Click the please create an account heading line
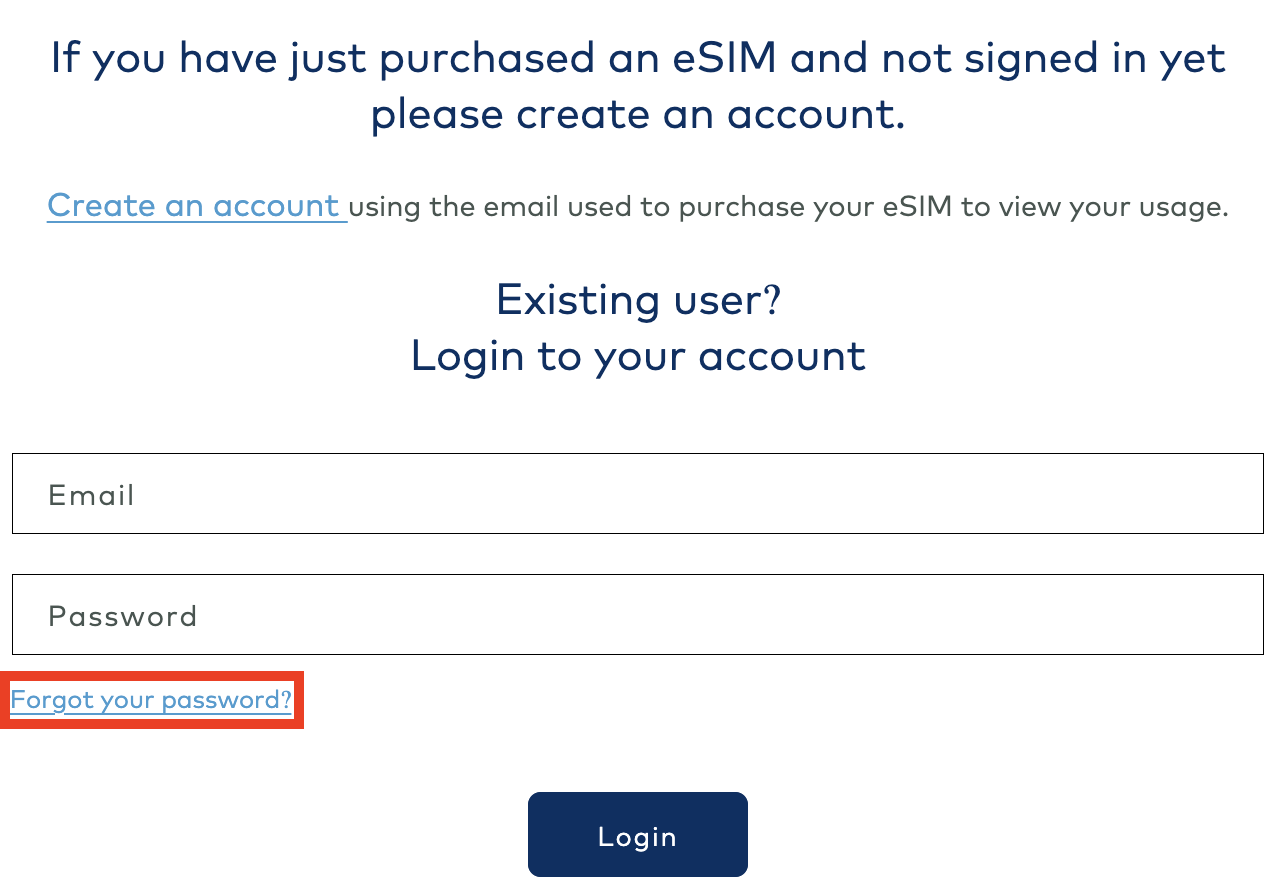Image resolution: width=1284 pixels, height=894 pixels. (638, 114)
